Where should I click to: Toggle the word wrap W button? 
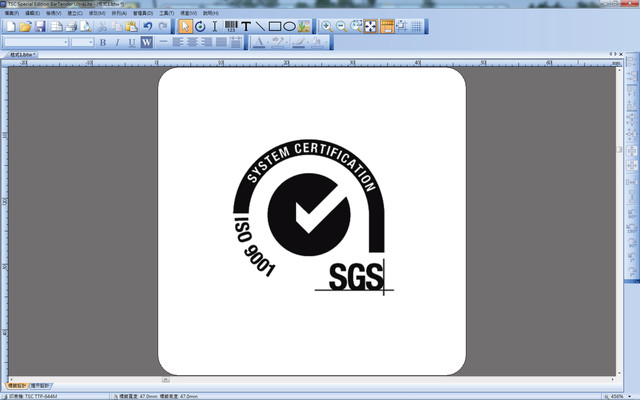pos(147,42)
